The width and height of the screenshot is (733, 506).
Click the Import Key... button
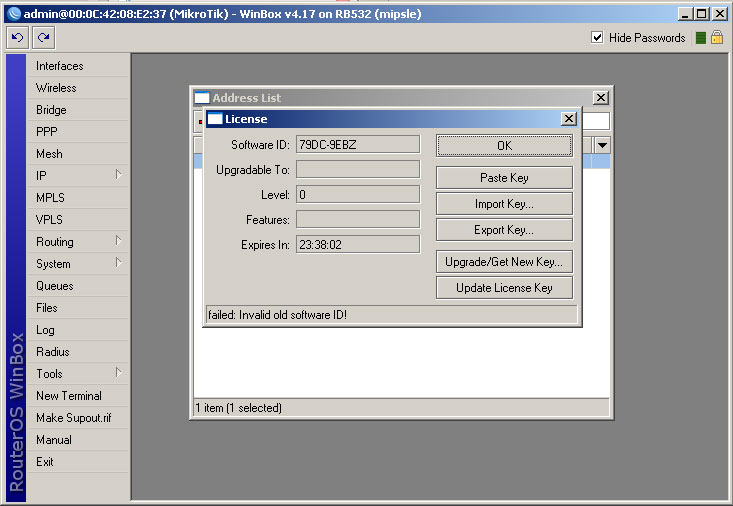504,204
